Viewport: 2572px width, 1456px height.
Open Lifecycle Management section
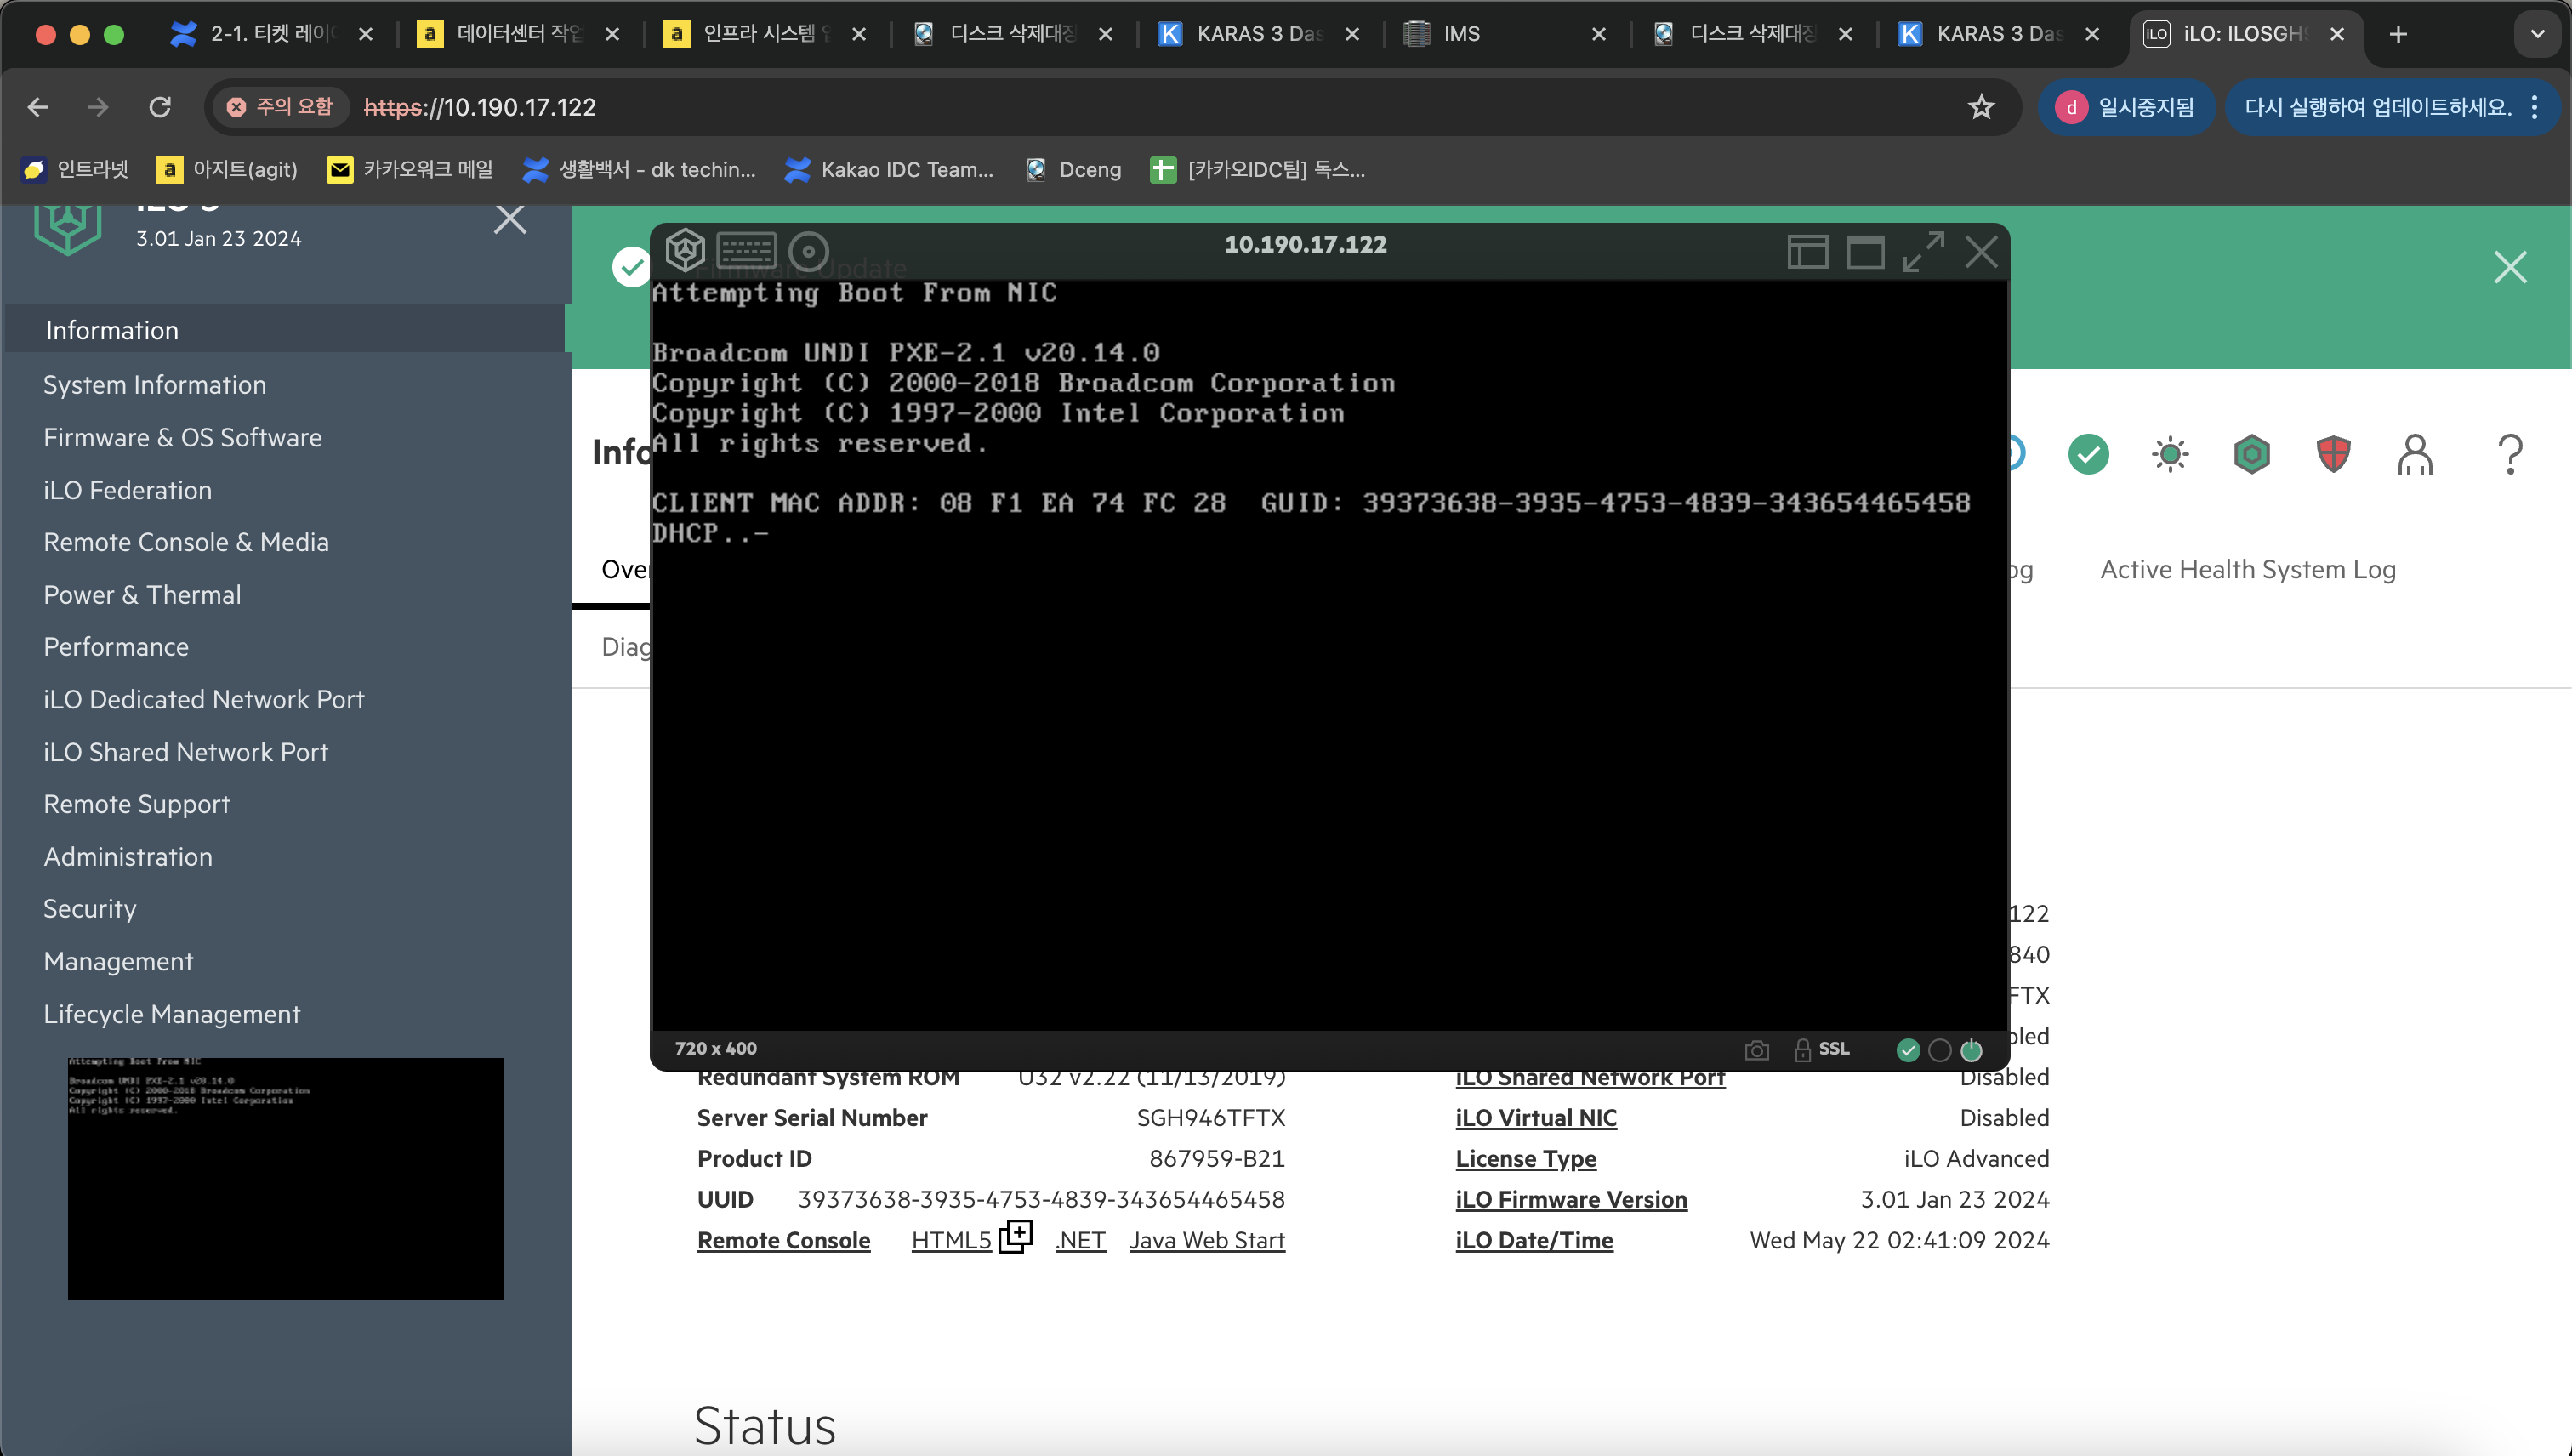pos(171,1014)
